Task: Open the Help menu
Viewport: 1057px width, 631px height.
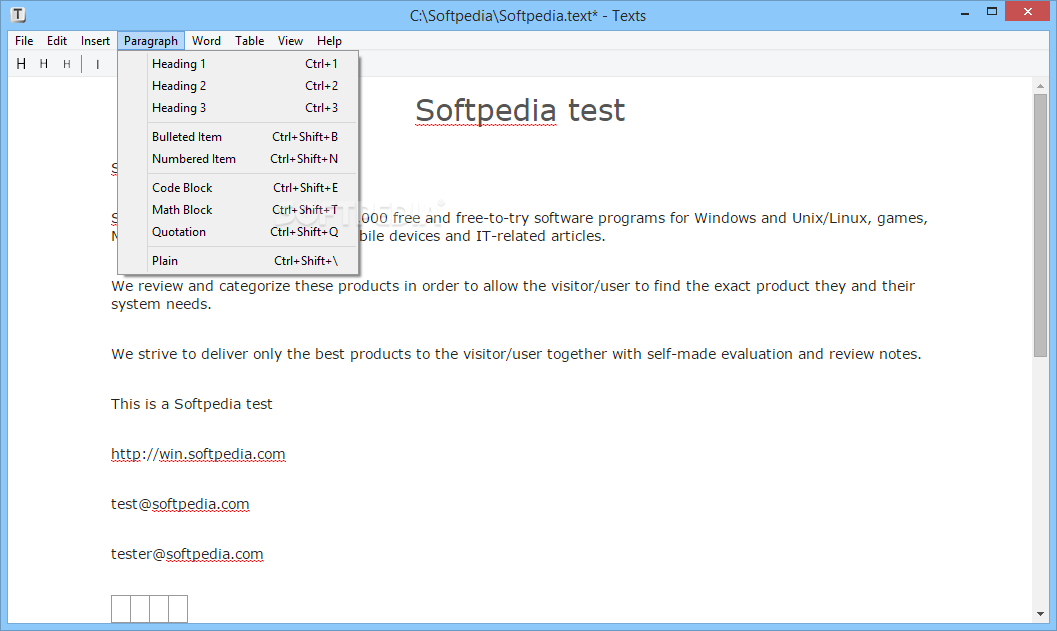Action: [x=330, y=40]
